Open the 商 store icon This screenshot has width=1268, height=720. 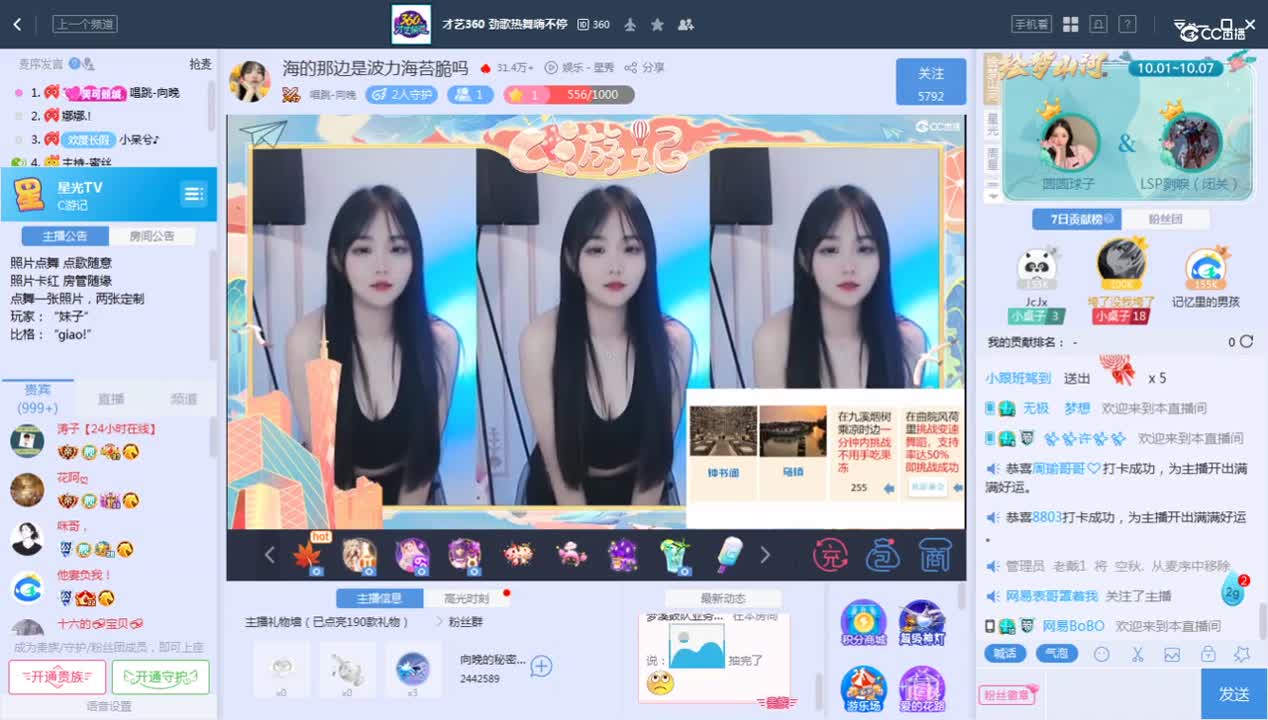[934, 555]
